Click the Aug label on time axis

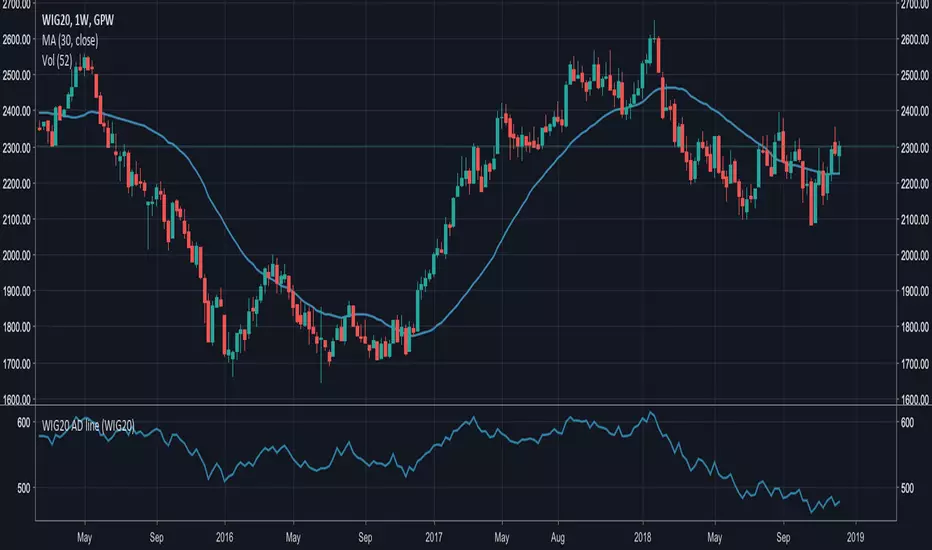click(558, 538)
